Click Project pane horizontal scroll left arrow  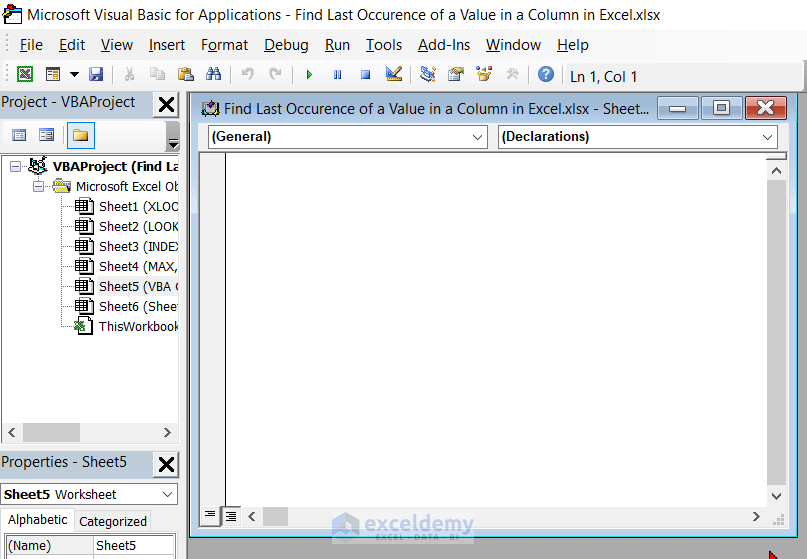(12, 432)
